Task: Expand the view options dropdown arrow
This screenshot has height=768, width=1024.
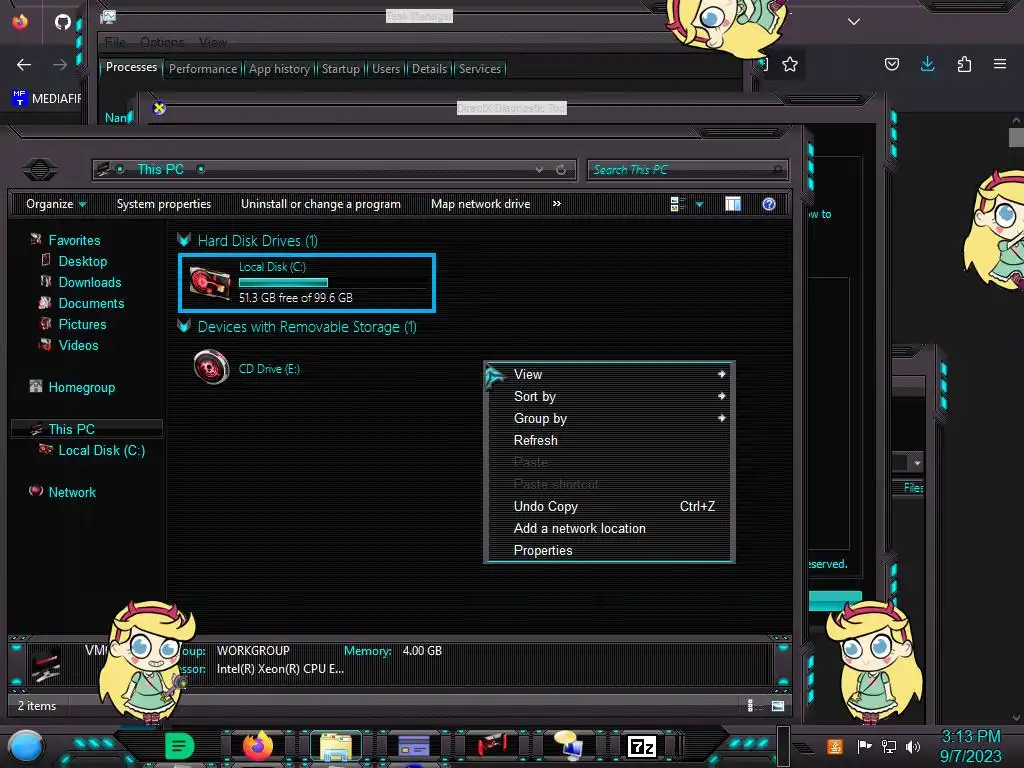Action: pos(699,204)
